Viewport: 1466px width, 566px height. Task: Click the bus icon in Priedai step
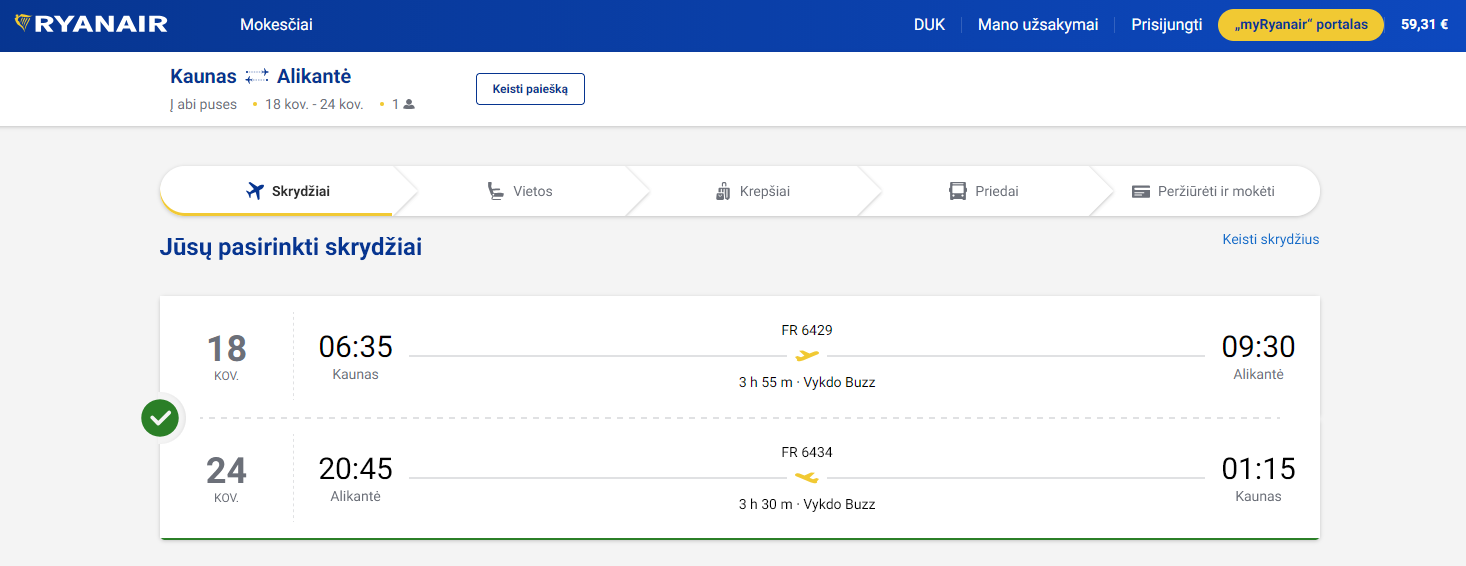[958, 191]
